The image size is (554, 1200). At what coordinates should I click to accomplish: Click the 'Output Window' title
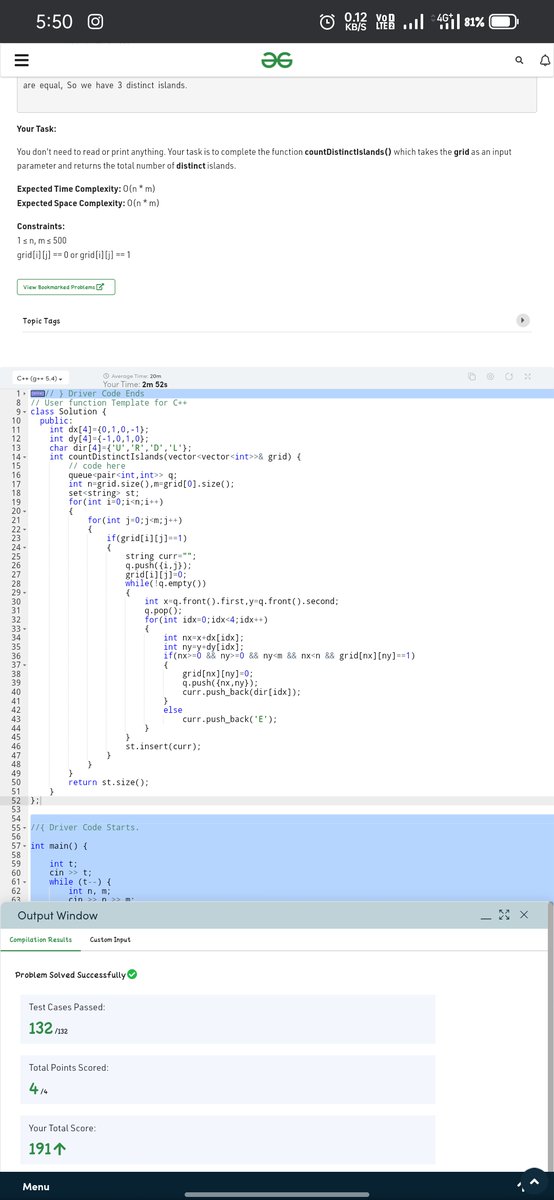pyautogui.click(x=58, y=915)
